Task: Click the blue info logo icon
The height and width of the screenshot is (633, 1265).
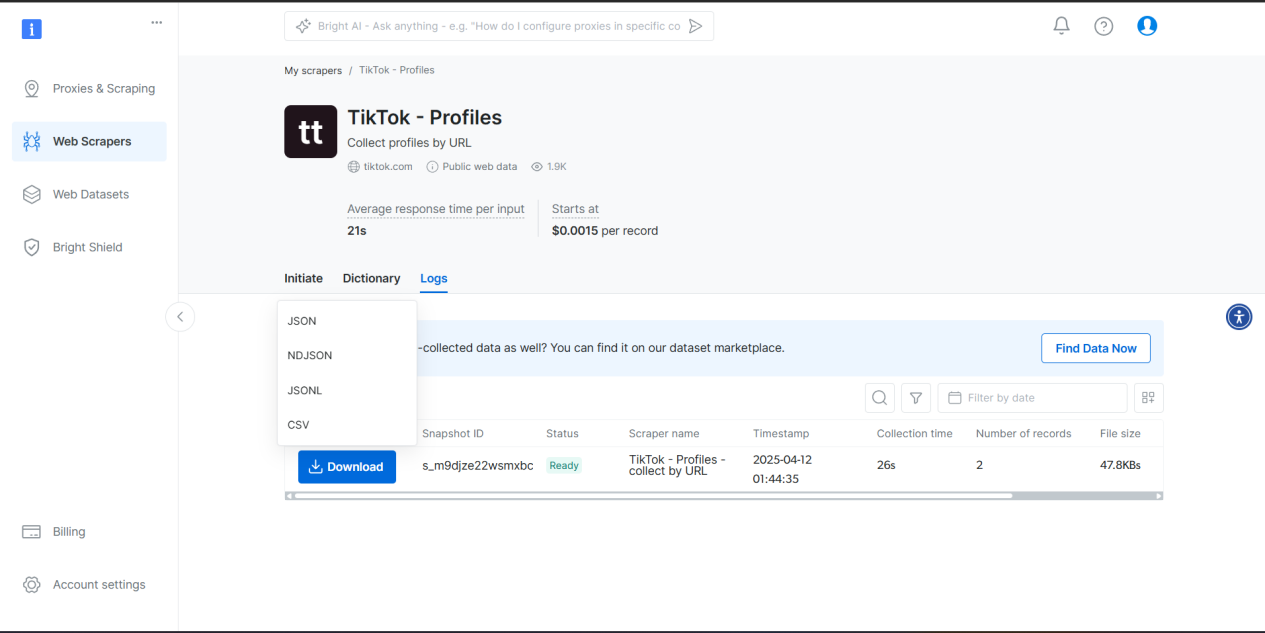Action: [32, 29]
